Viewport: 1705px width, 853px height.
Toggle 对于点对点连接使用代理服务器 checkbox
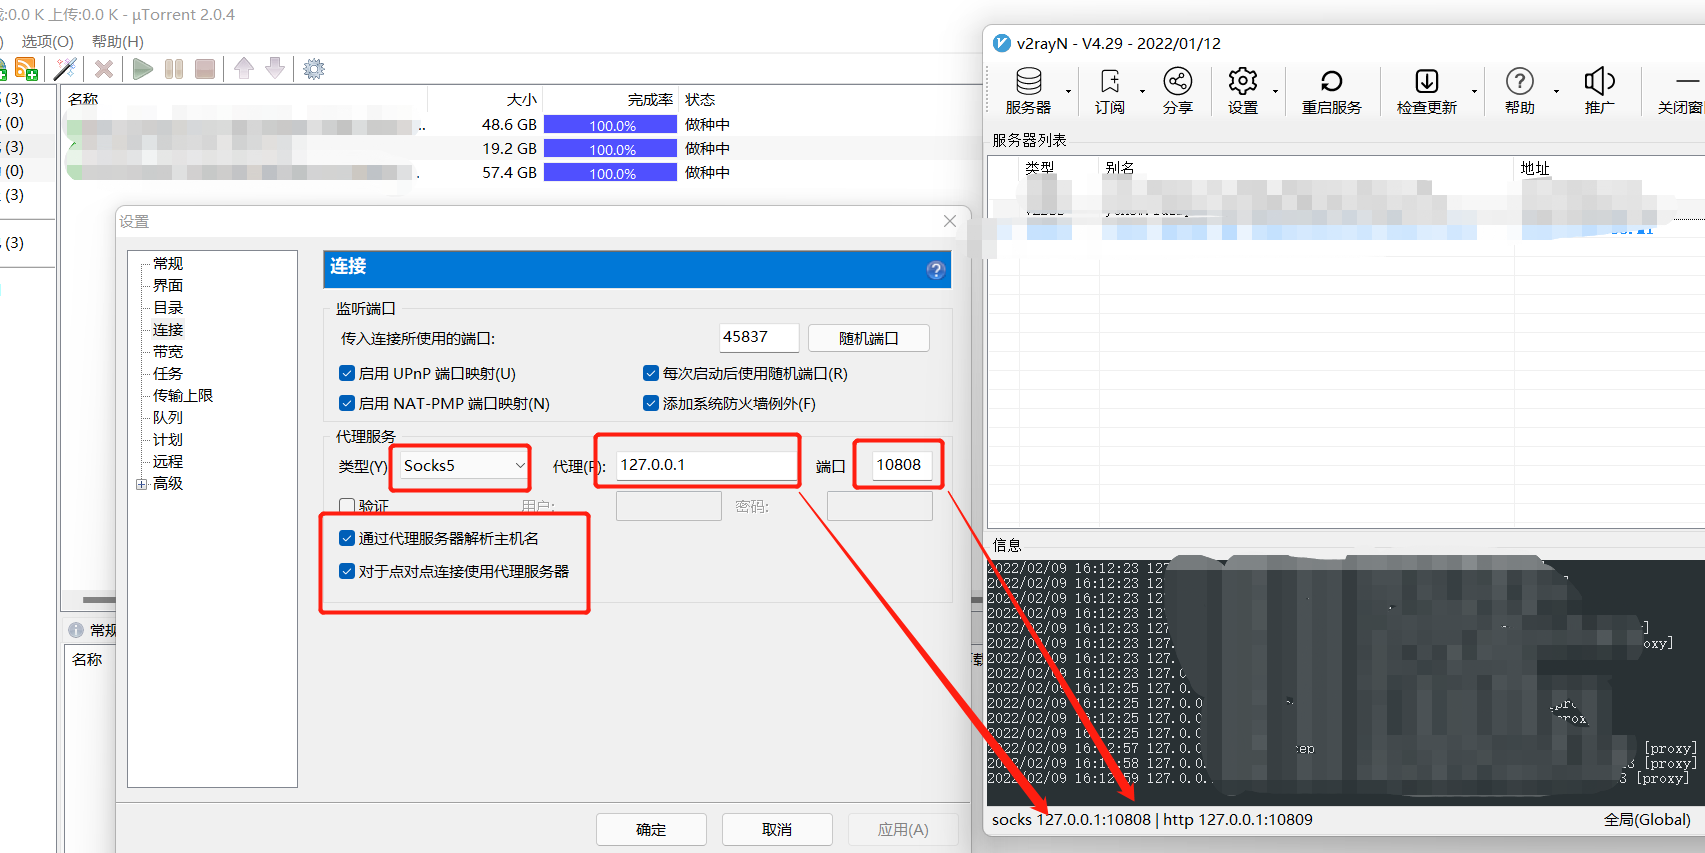click(347, 571)
